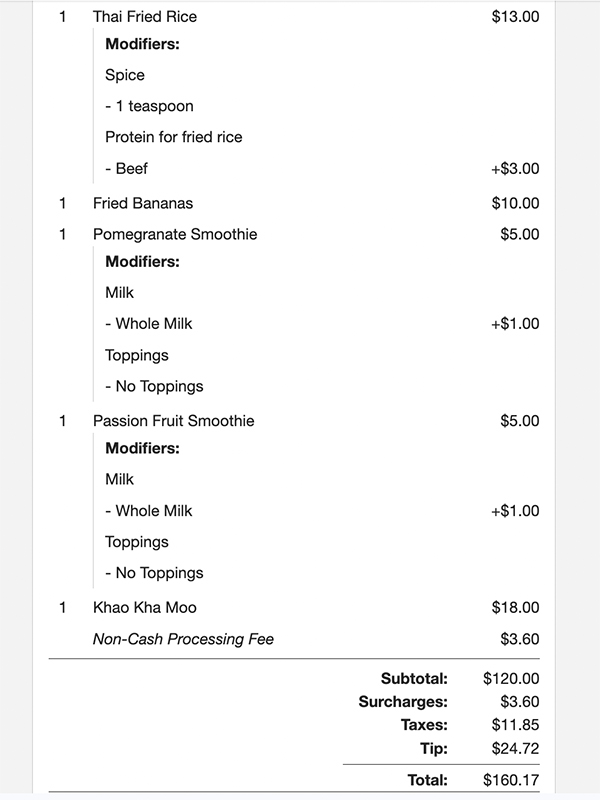
Task: Select the Fried Bananas line item
Action: (143, 203)
